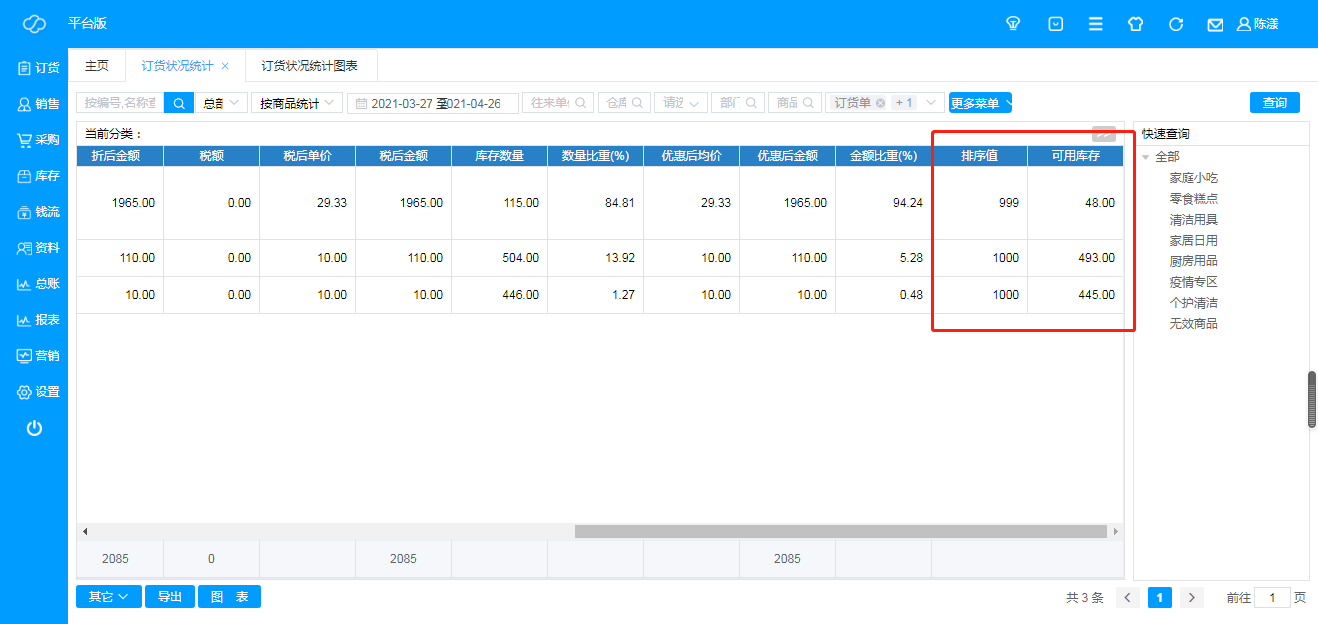Open the mail envelope icon
The width and height of the screenshot is (1318, 624).
1215,24
